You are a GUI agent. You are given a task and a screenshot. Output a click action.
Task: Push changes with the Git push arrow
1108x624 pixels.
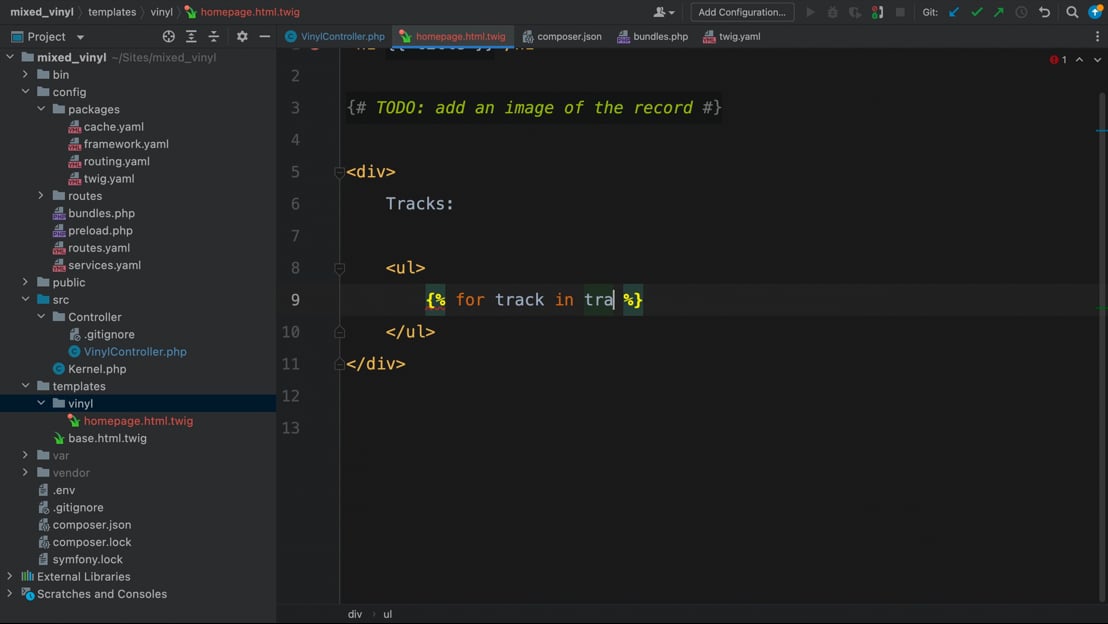(999, 12)
